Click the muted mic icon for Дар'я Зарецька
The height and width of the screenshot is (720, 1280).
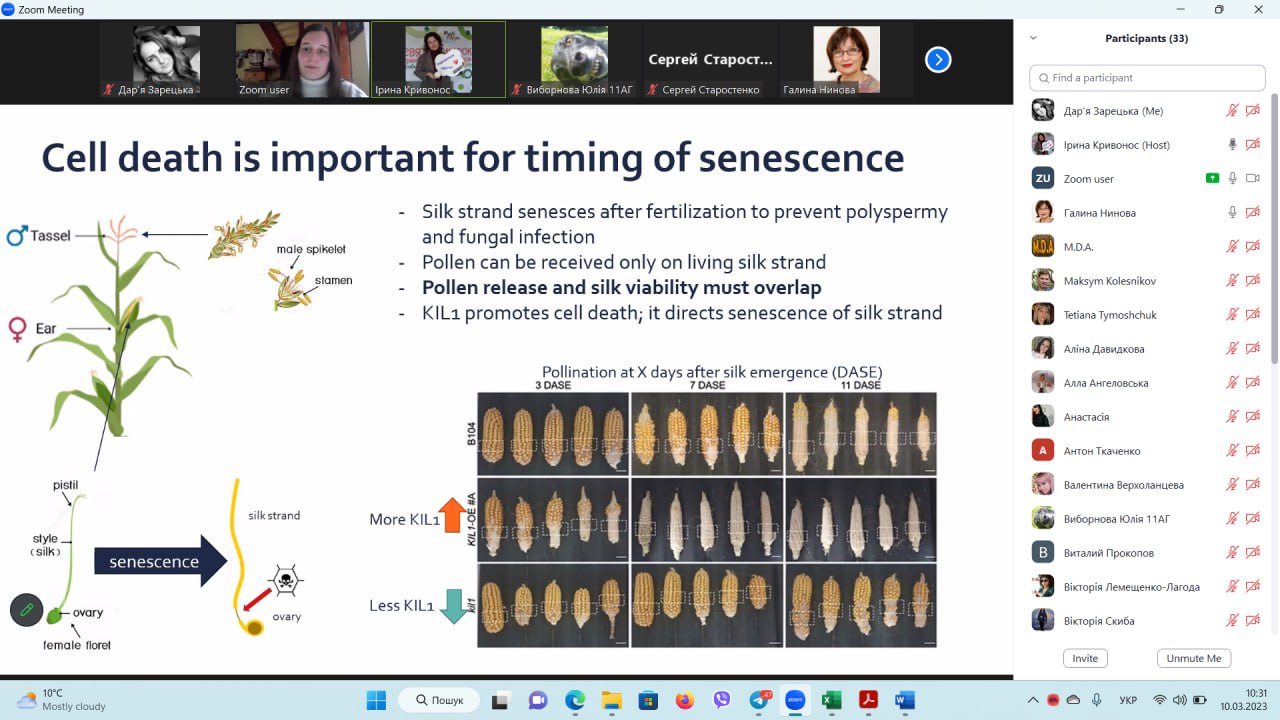[x=1232, y=111]
